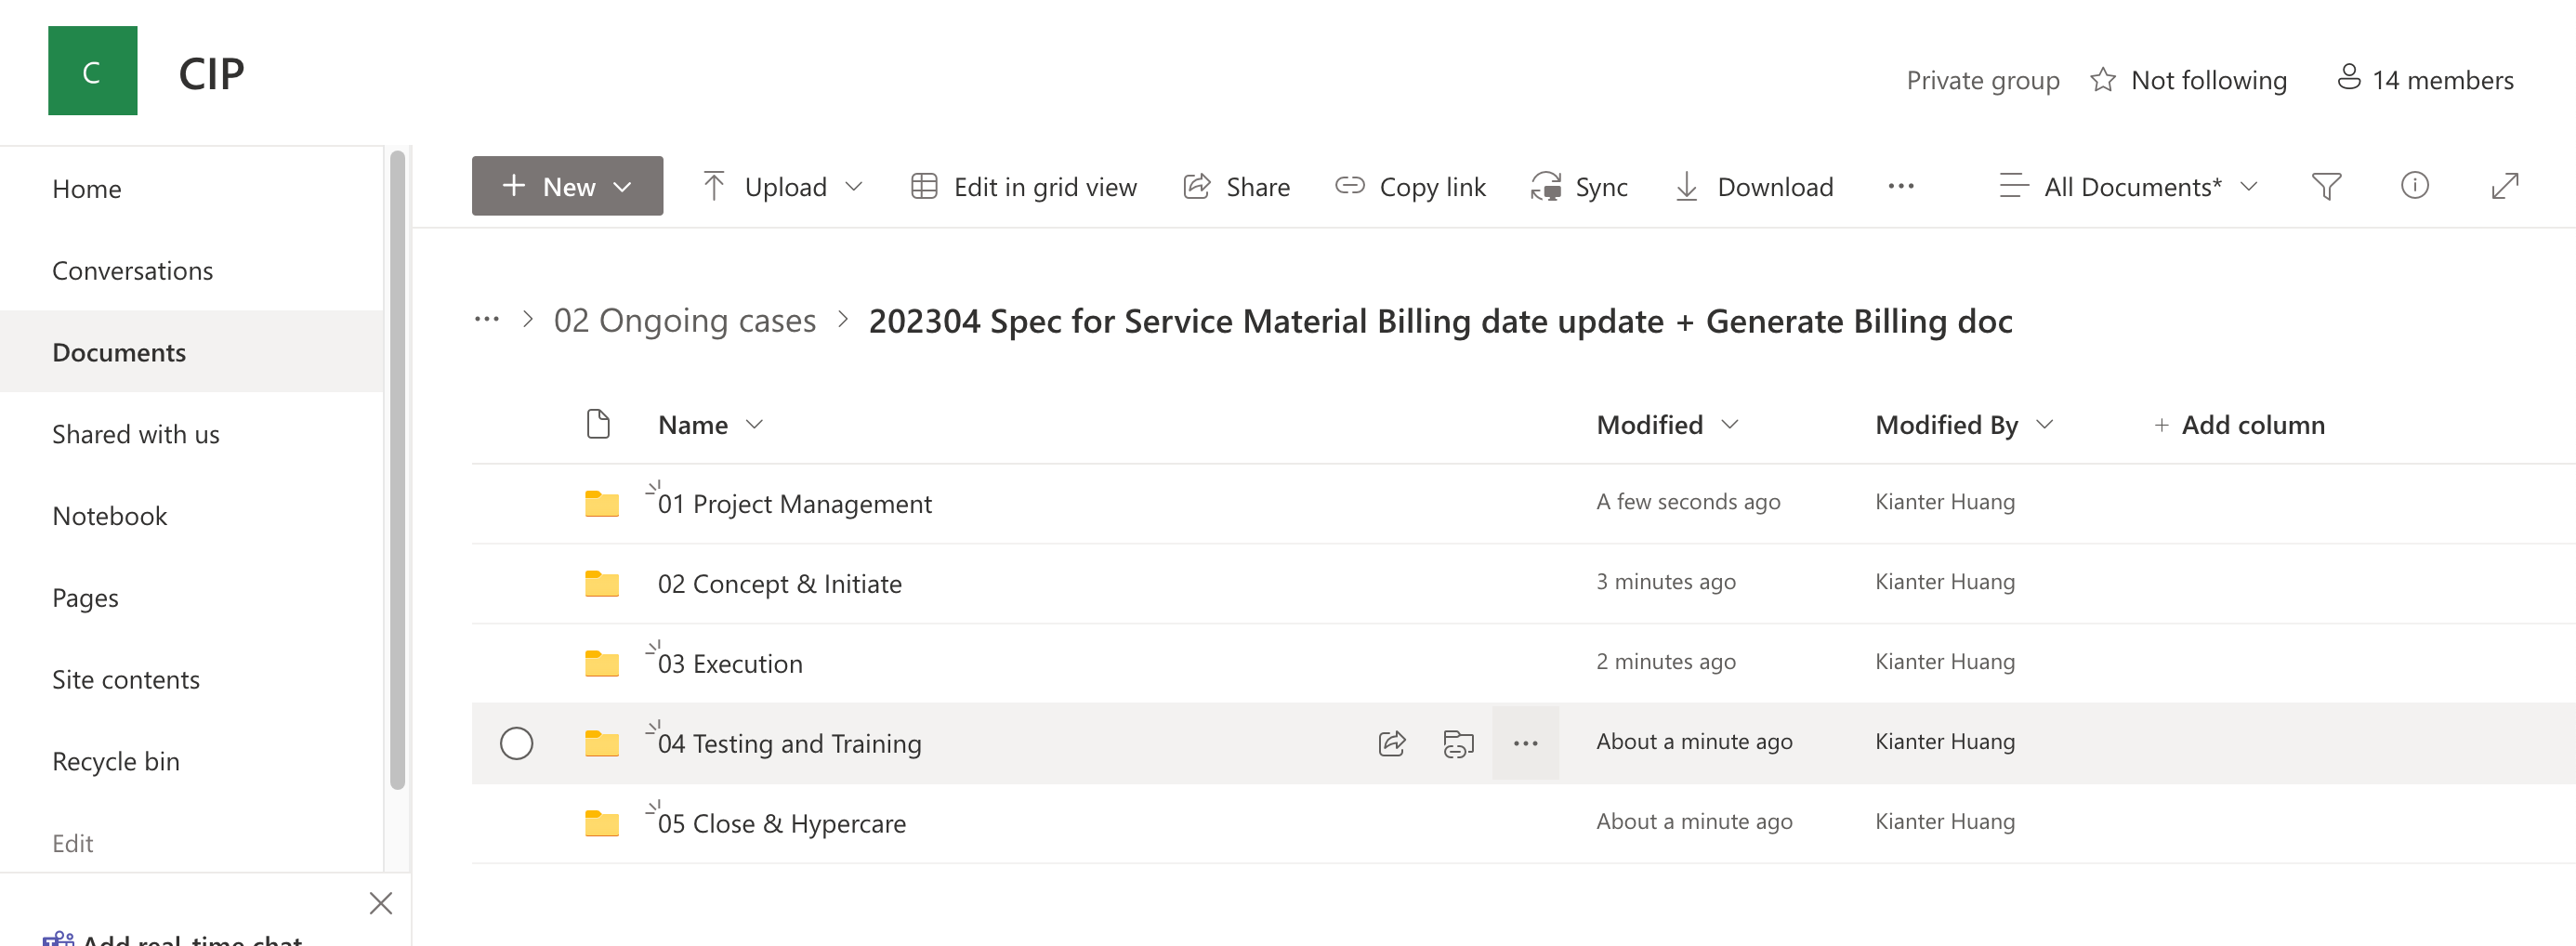This screenshot has height=946, width=2576.
Task: Go to Site contents in the sidebar
Action: 126,680
